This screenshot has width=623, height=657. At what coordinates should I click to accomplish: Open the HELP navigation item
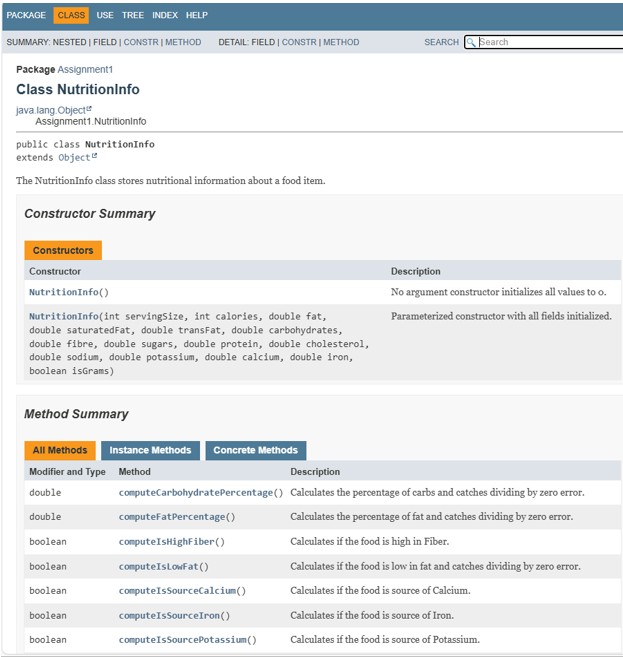coord(197,15)
